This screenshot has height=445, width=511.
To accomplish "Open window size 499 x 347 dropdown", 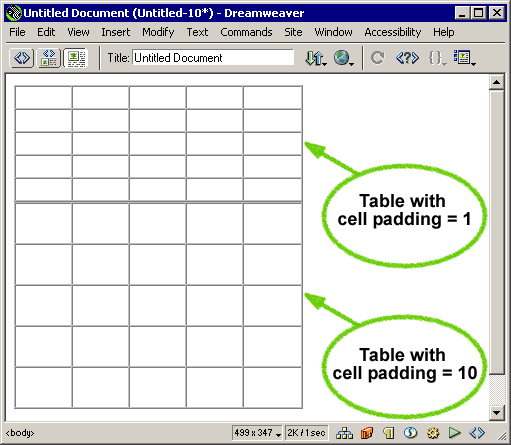I will click(x=257, y=433).
